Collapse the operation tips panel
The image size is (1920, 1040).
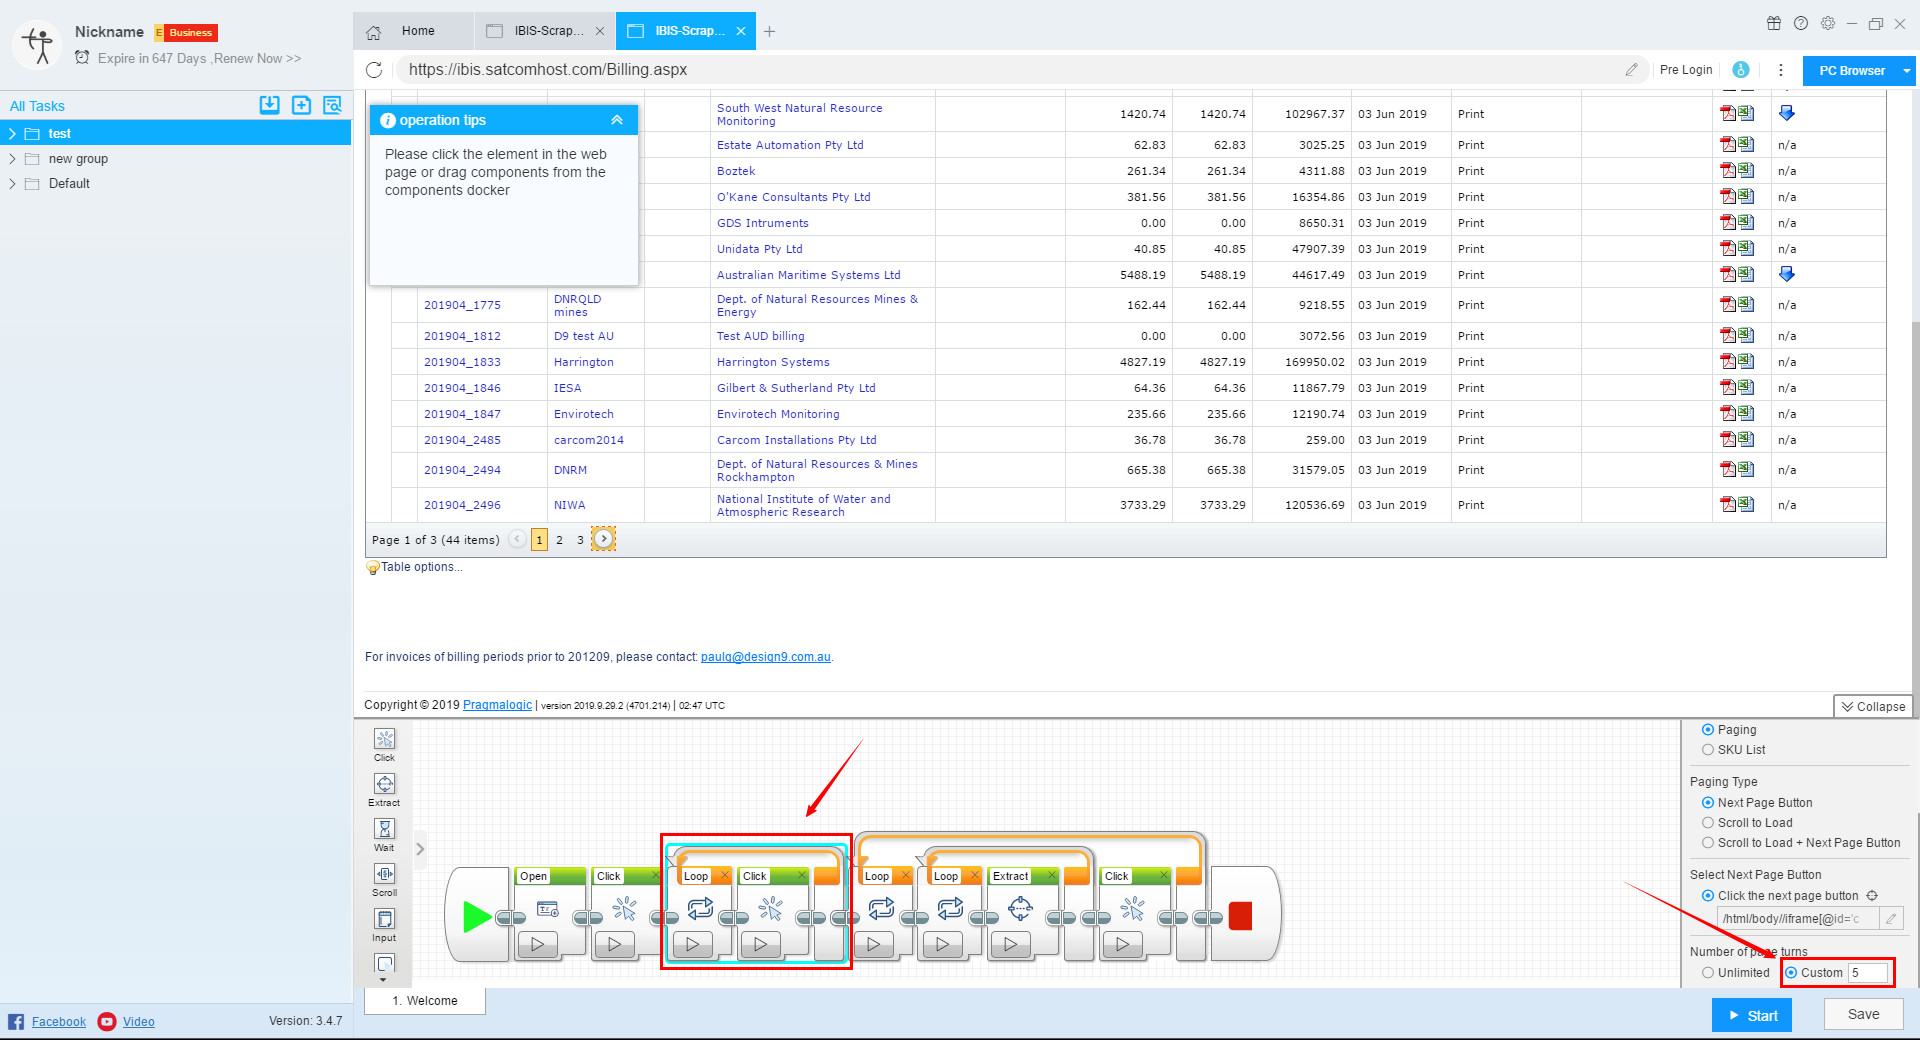616,119
